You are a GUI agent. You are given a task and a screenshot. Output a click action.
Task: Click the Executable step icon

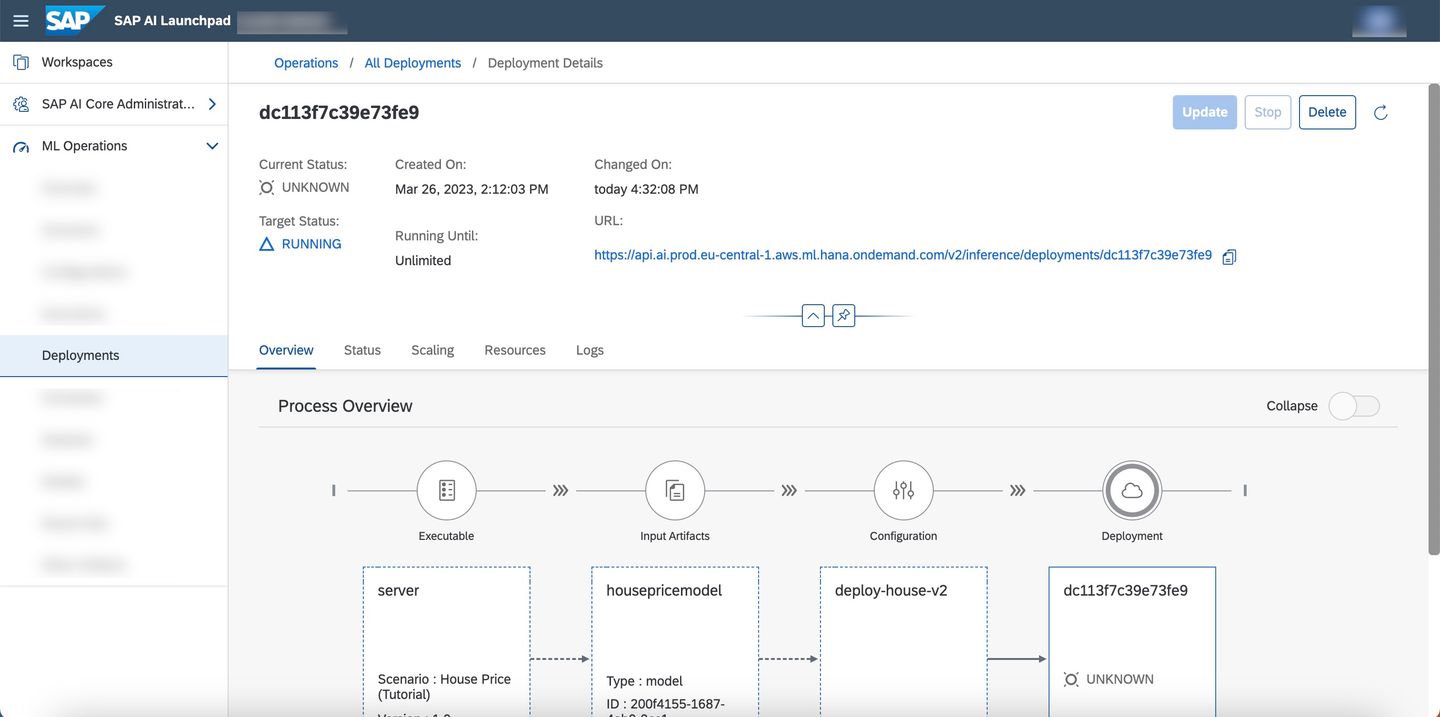click(446, 490)
